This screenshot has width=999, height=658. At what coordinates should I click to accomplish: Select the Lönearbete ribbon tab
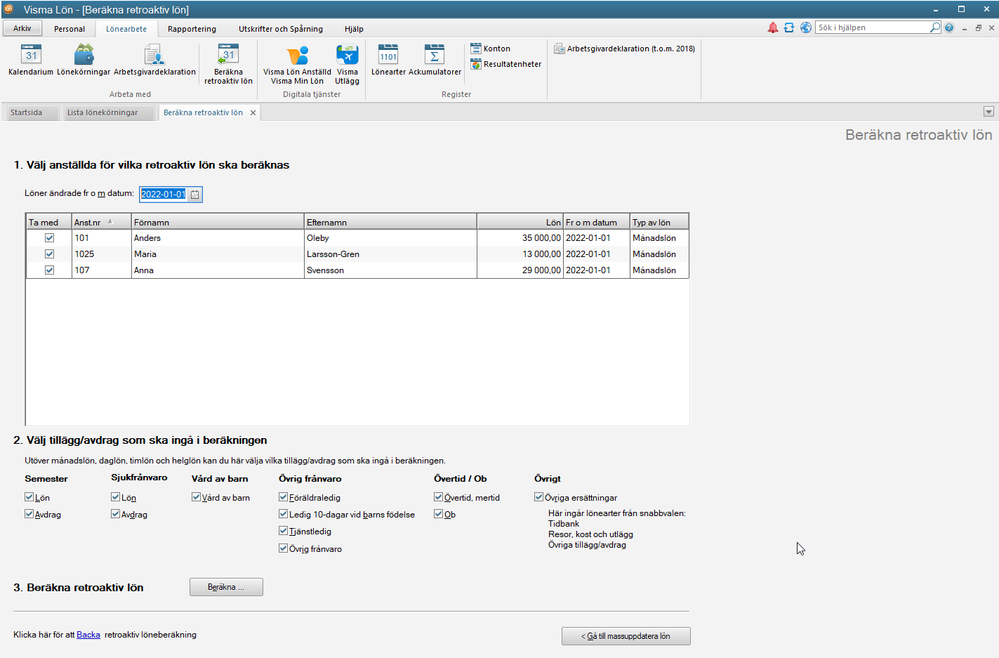coord(126,29)
